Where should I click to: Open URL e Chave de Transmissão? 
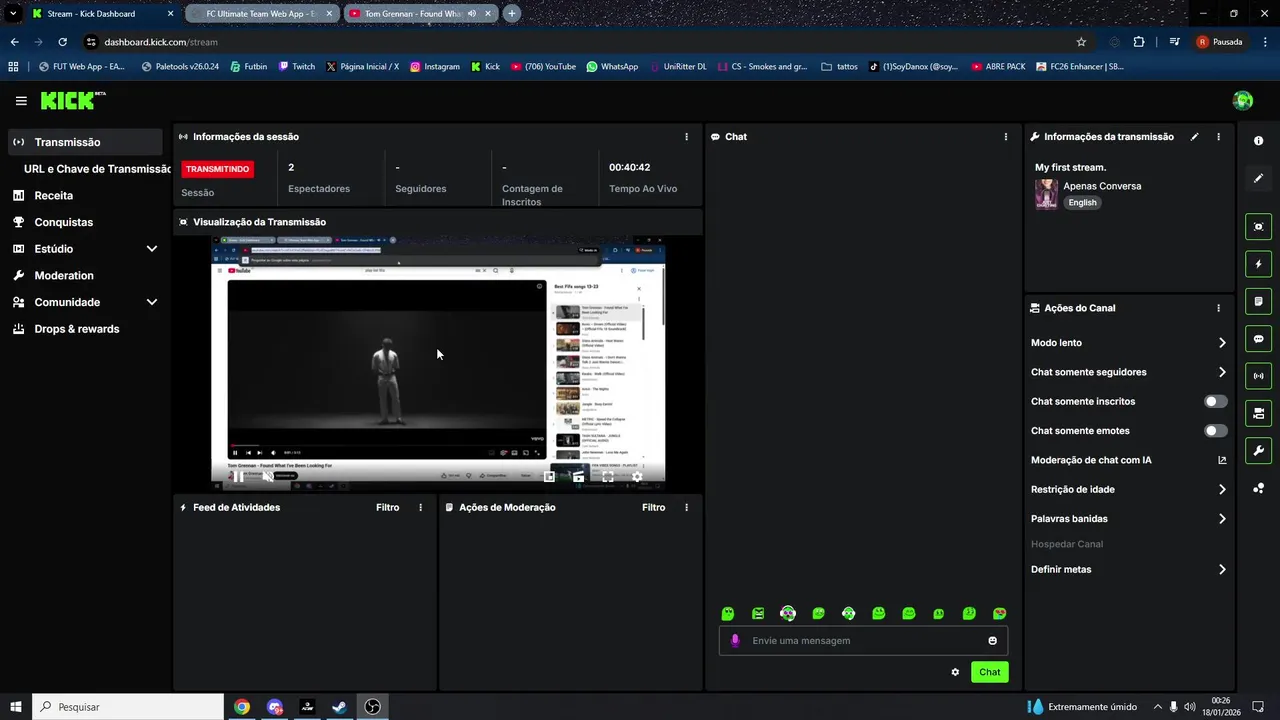pyautogui.click(x=97, y=169)
